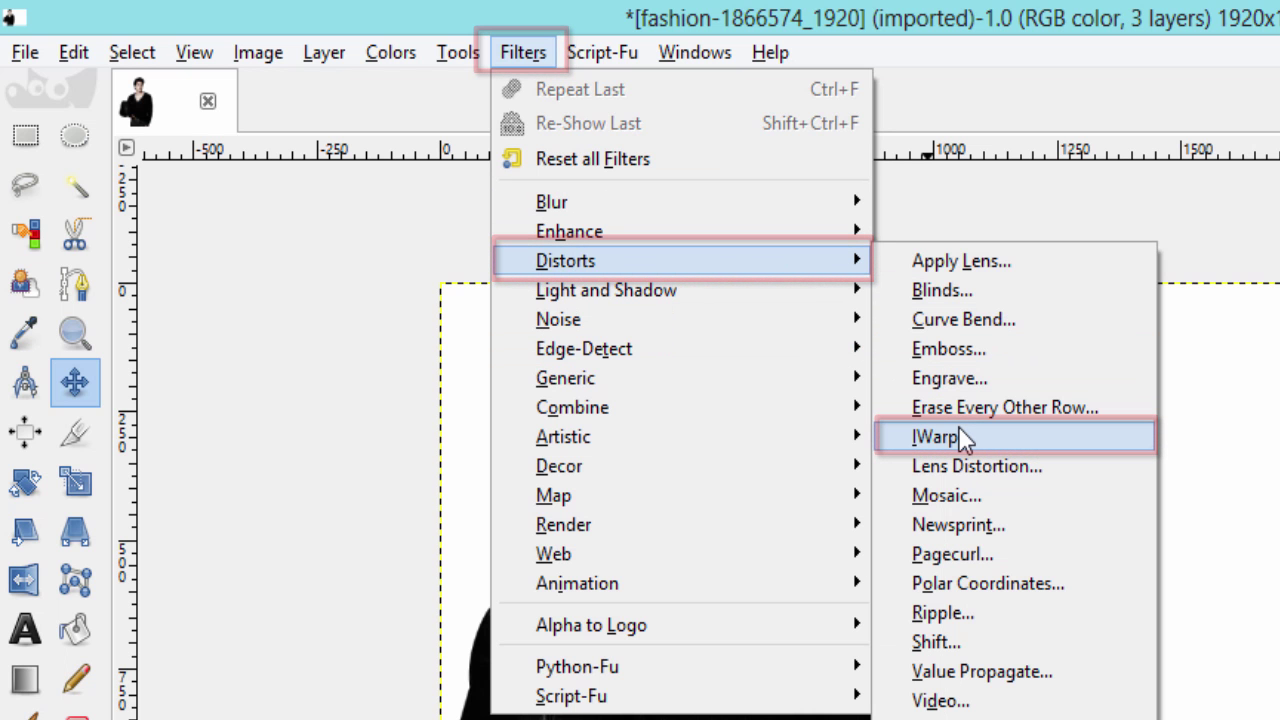The width and height of the screenshot is (1280, 720).
Task: Select the Rotate tool
Action: coord(25,482)
